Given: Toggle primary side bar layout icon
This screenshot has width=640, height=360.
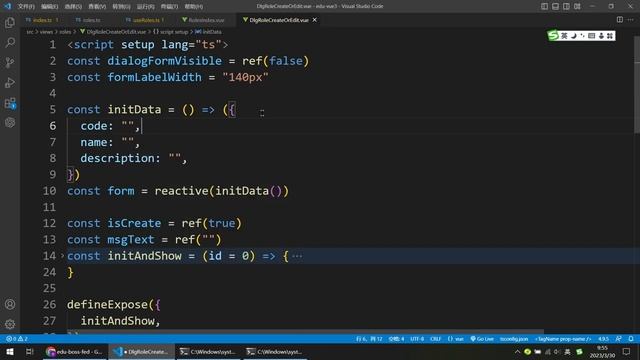Looking at the screenshot, I should pos(544,6).
